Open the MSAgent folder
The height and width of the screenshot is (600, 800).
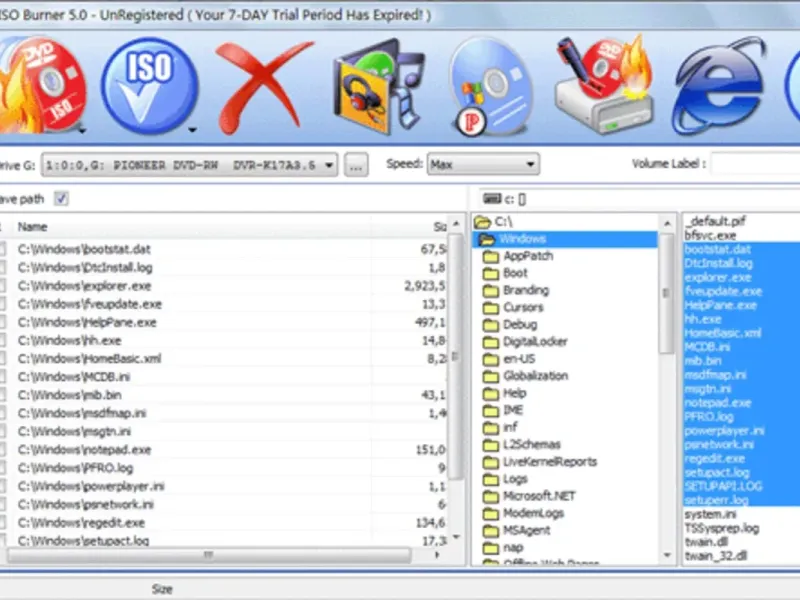pyautogui.click(x=516, y=531)
